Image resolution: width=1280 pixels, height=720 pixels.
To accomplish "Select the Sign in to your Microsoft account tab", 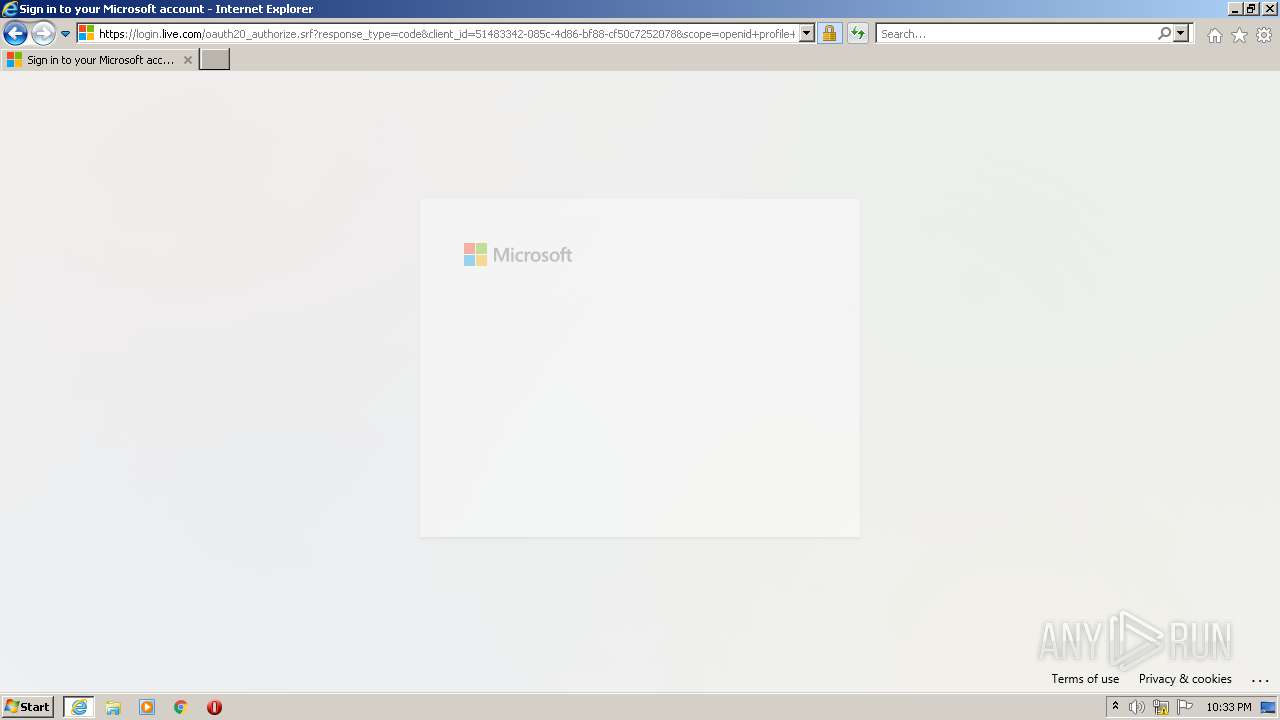I will pyautogui.click(x=99, y=60).
